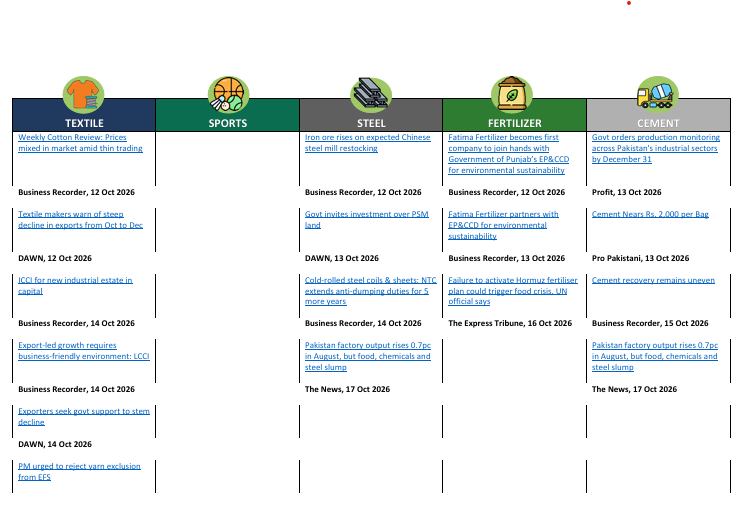
Task: Open PM urged to reject yarn exclusion link
Action: click(79, 471)
